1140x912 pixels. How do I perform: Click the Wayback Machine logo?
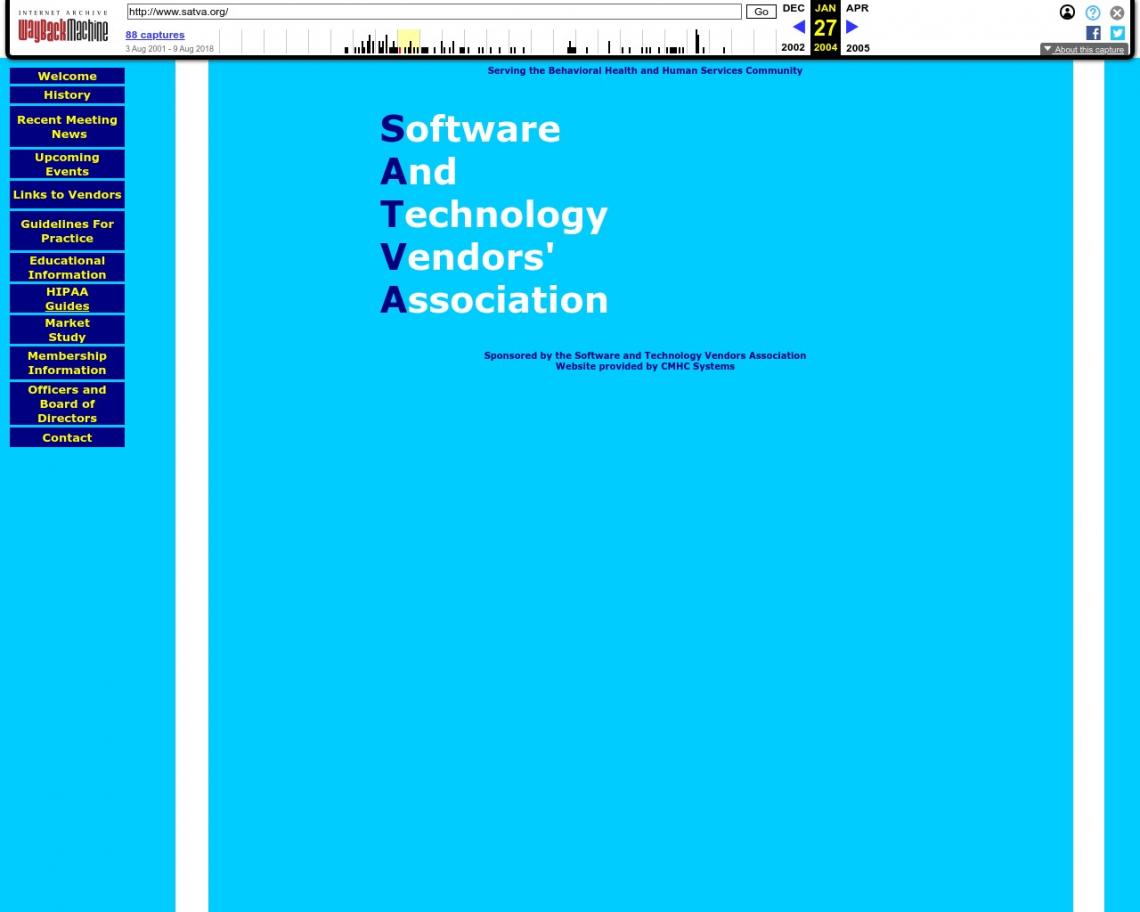point(63,26)
